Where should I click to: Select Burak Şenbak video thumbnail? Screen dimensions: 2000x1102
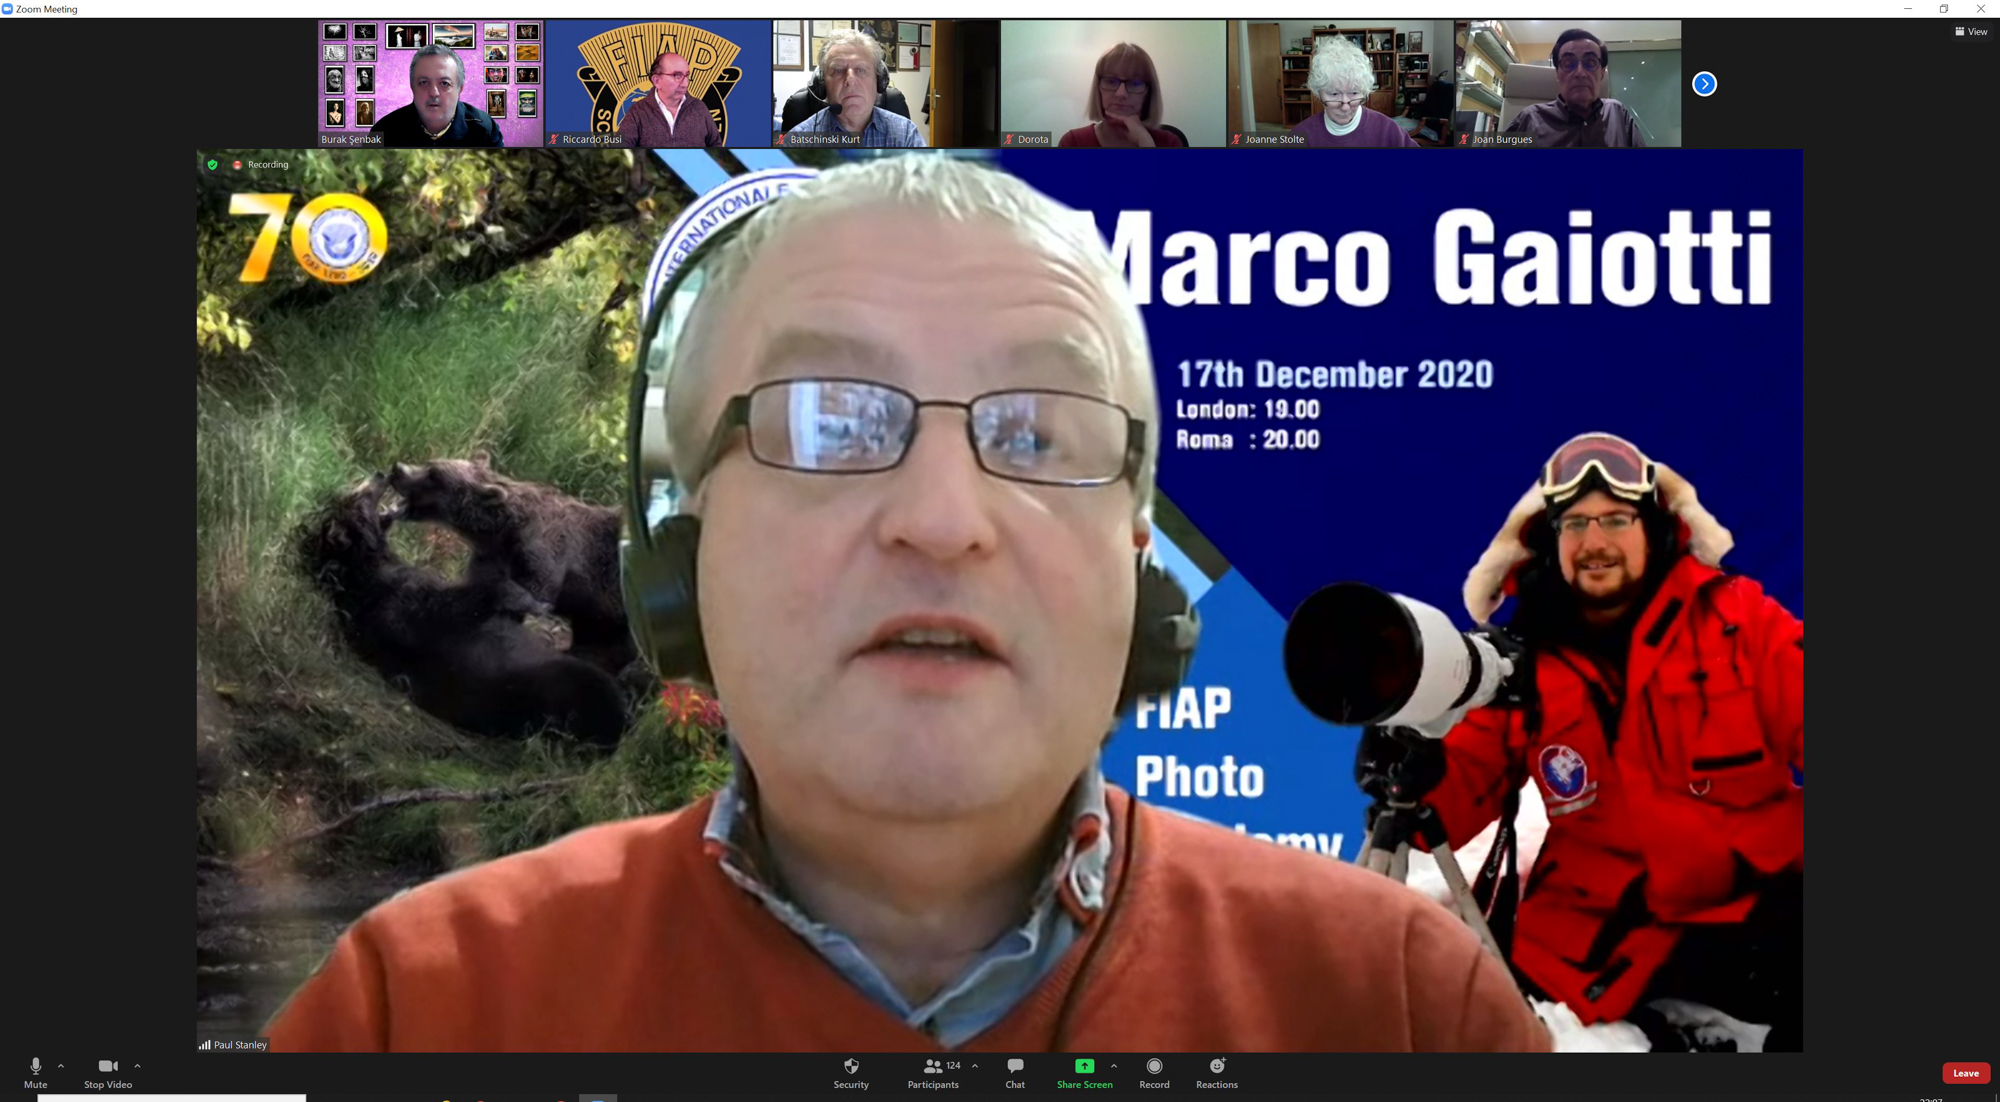coord(430,84)
